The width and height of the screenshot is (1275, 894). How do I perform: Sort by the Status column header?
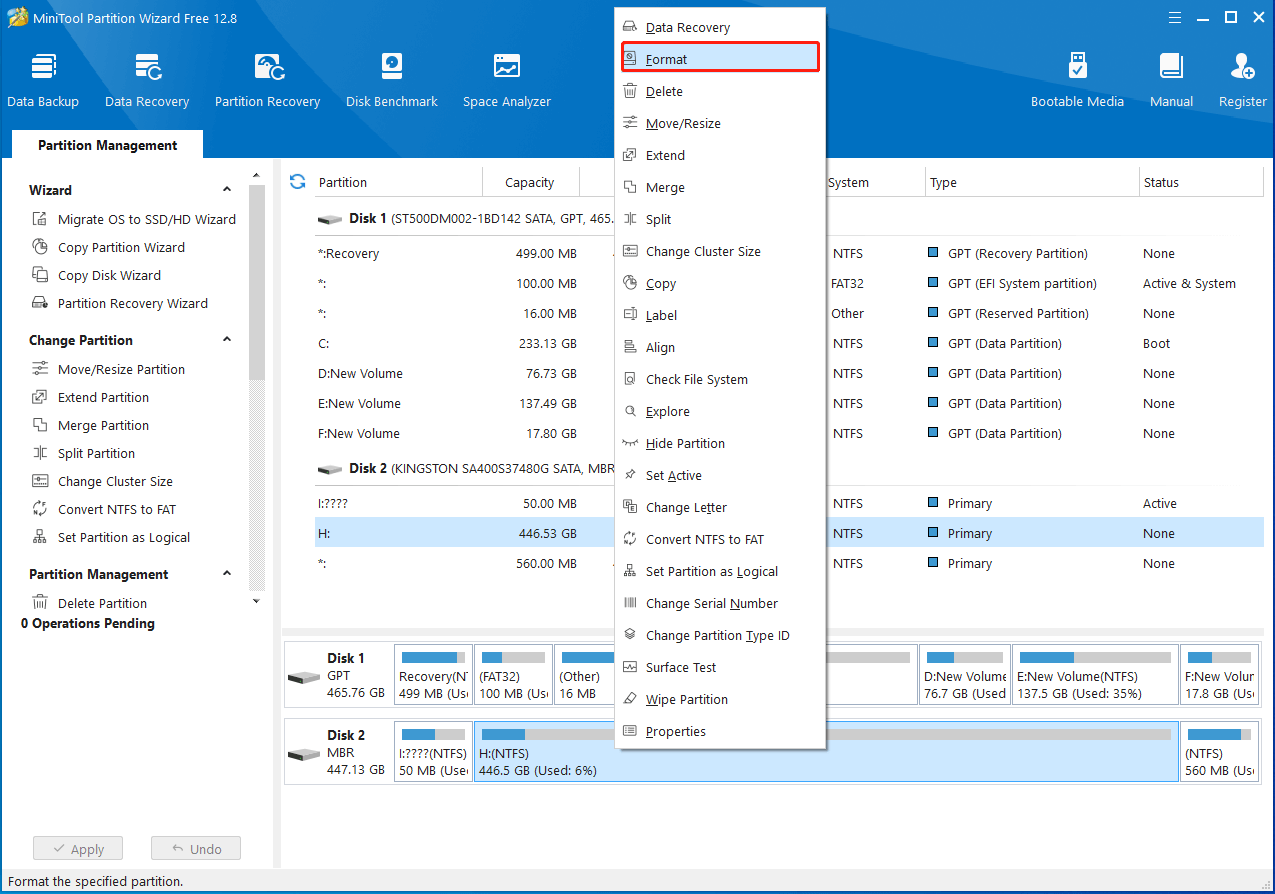1201,182
